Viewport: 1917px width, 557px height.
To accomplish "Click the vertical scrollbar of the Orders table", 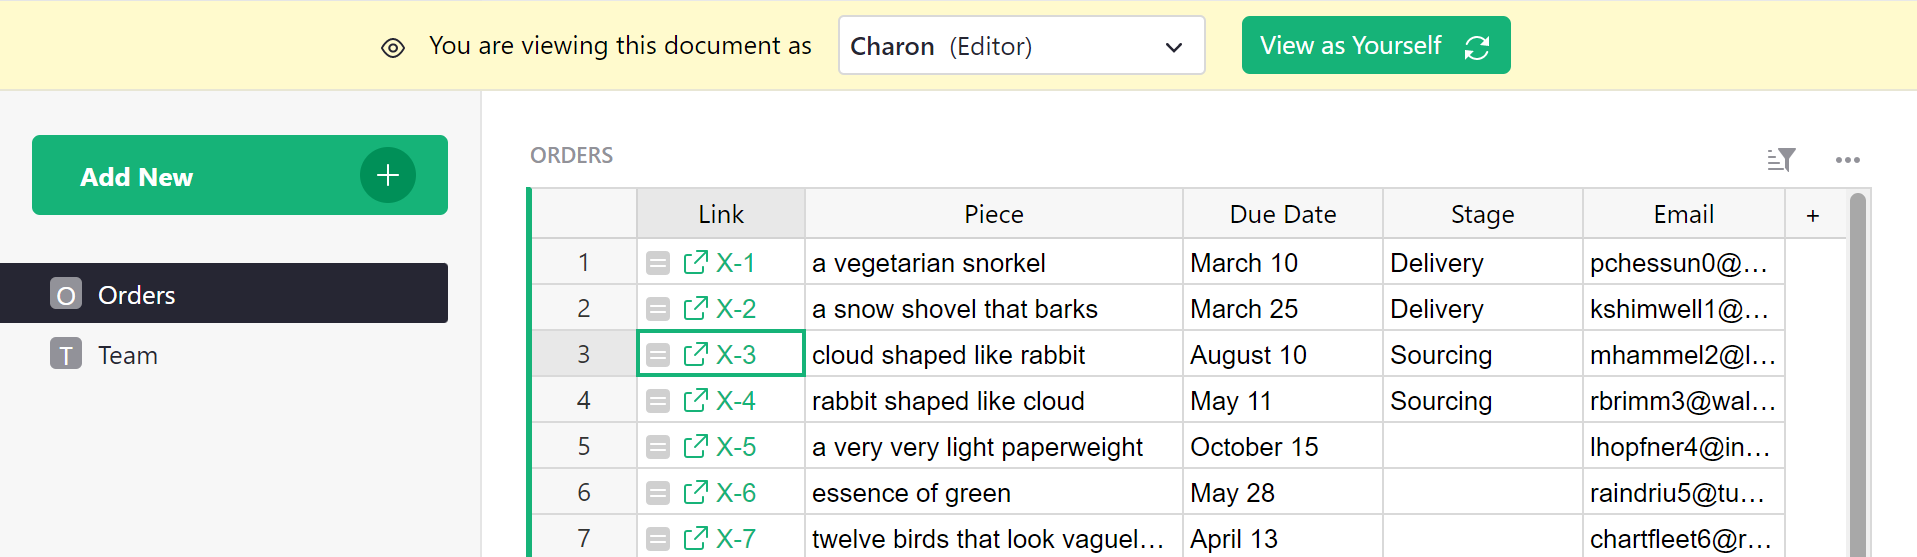I will pos(1857,380).
